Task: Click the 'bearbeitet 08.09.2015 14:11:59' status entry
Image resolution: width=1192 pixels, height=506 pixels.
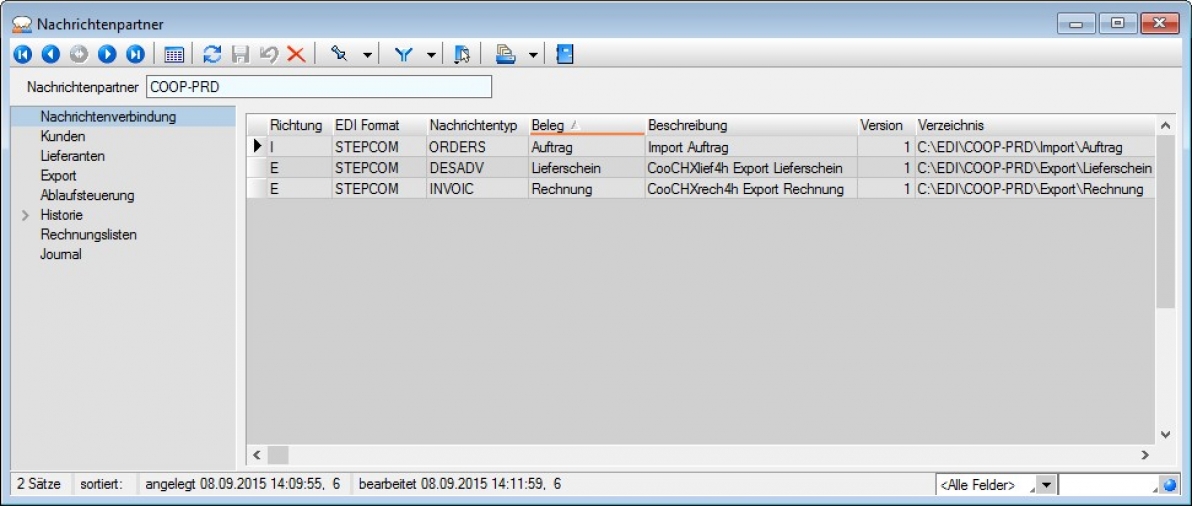Action: (460, 484)
